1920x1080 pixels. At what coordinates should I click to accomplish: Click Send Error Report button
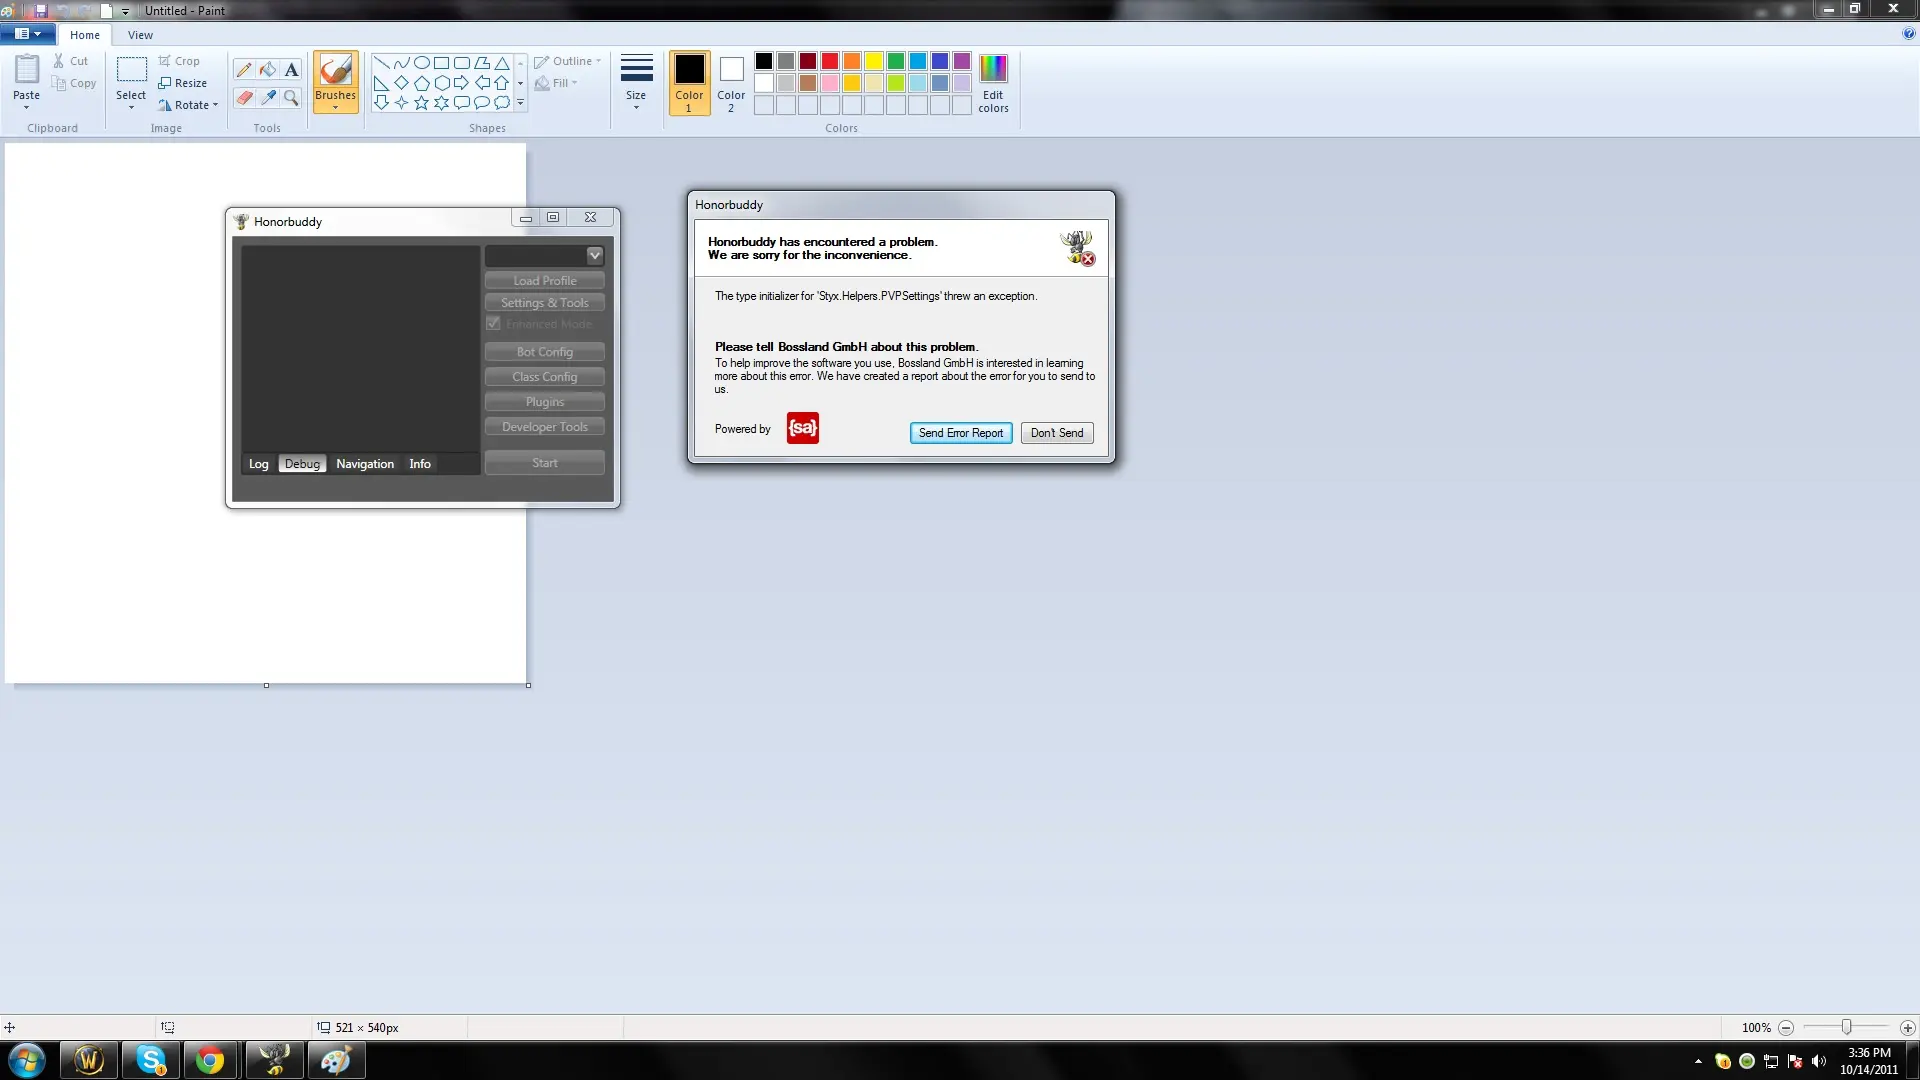point(961,433)
